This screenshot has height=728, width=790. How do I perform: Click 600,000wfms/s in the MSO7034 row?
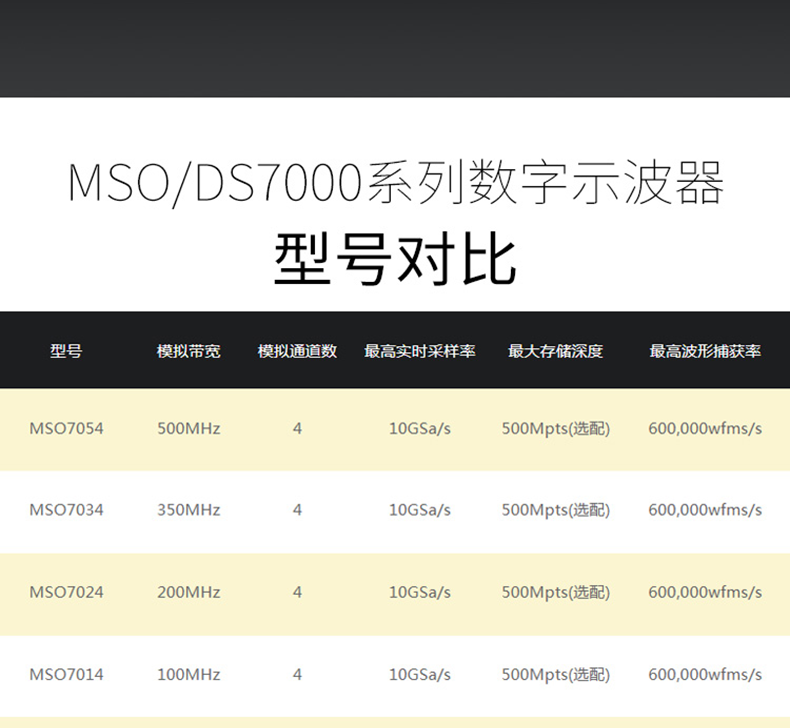click(x=705, y=510)
